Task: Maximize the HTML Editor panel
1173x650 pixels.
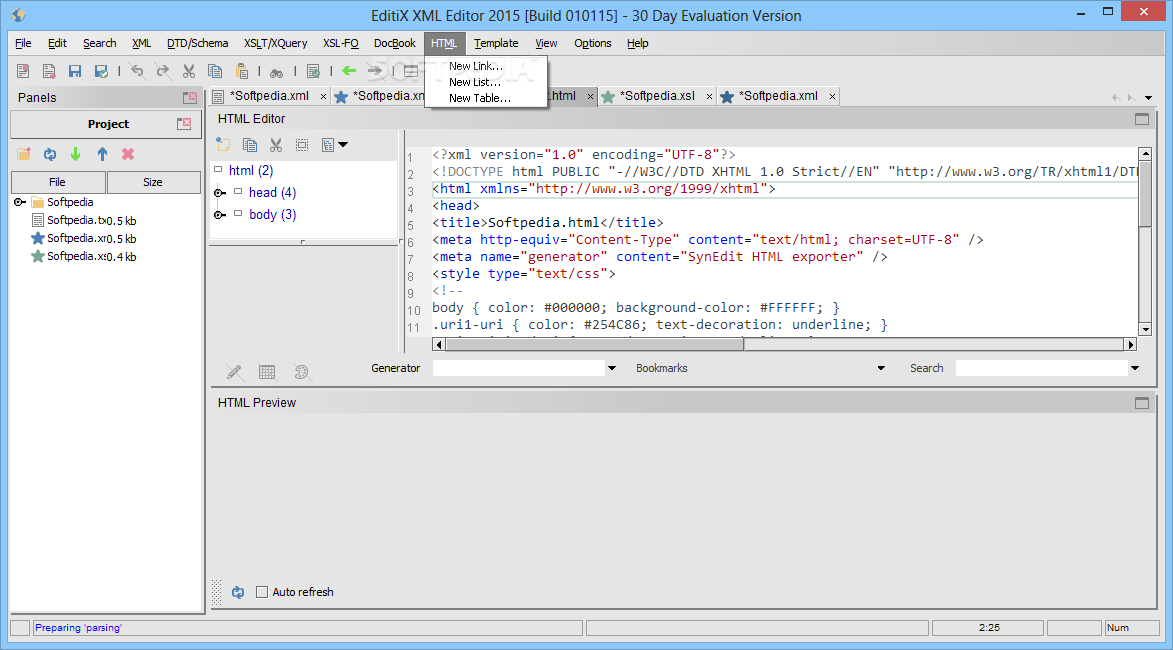Action: 1142,119
